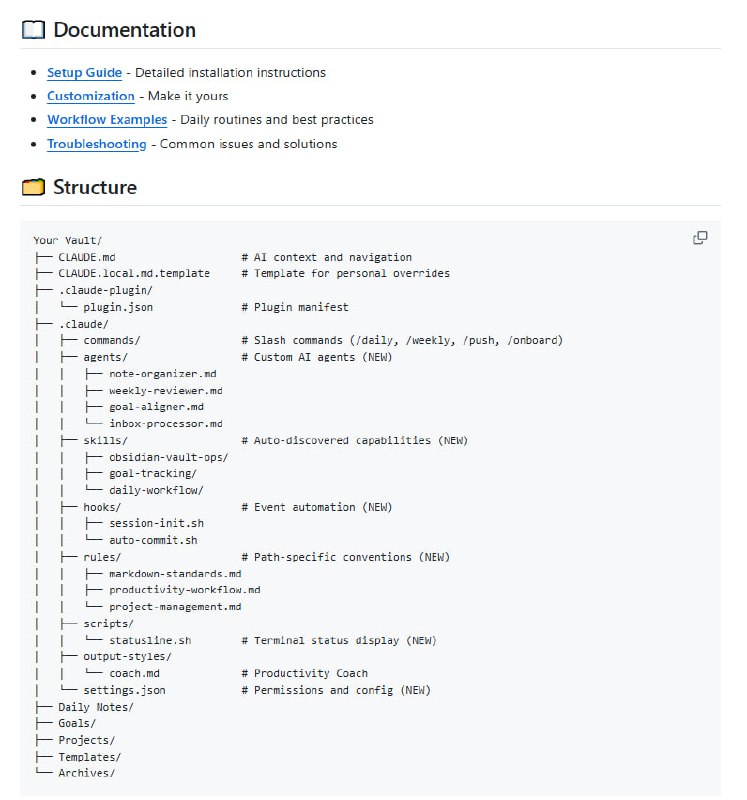Image resolution: width=747 pixels, height=800 pixels.
Task: Click CLAUDE.md in the tree
Action: tap(87, 257)
